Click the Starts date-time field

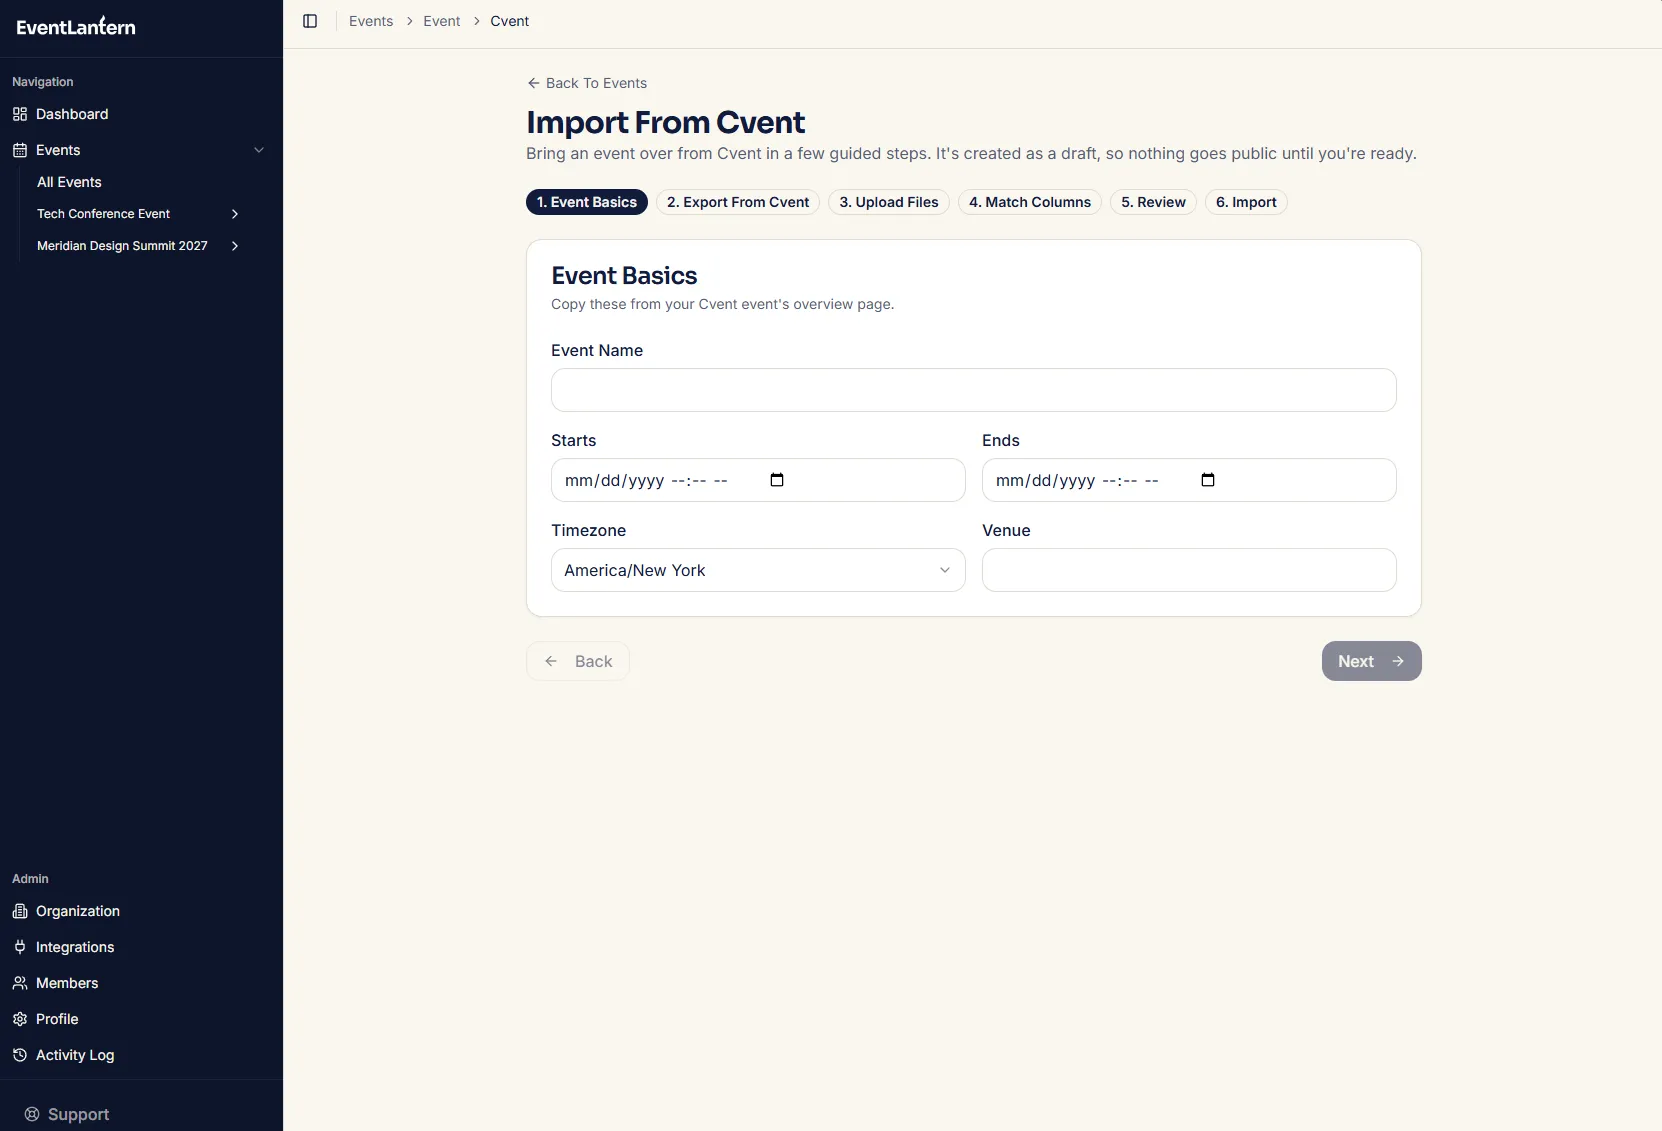[758, 480]
